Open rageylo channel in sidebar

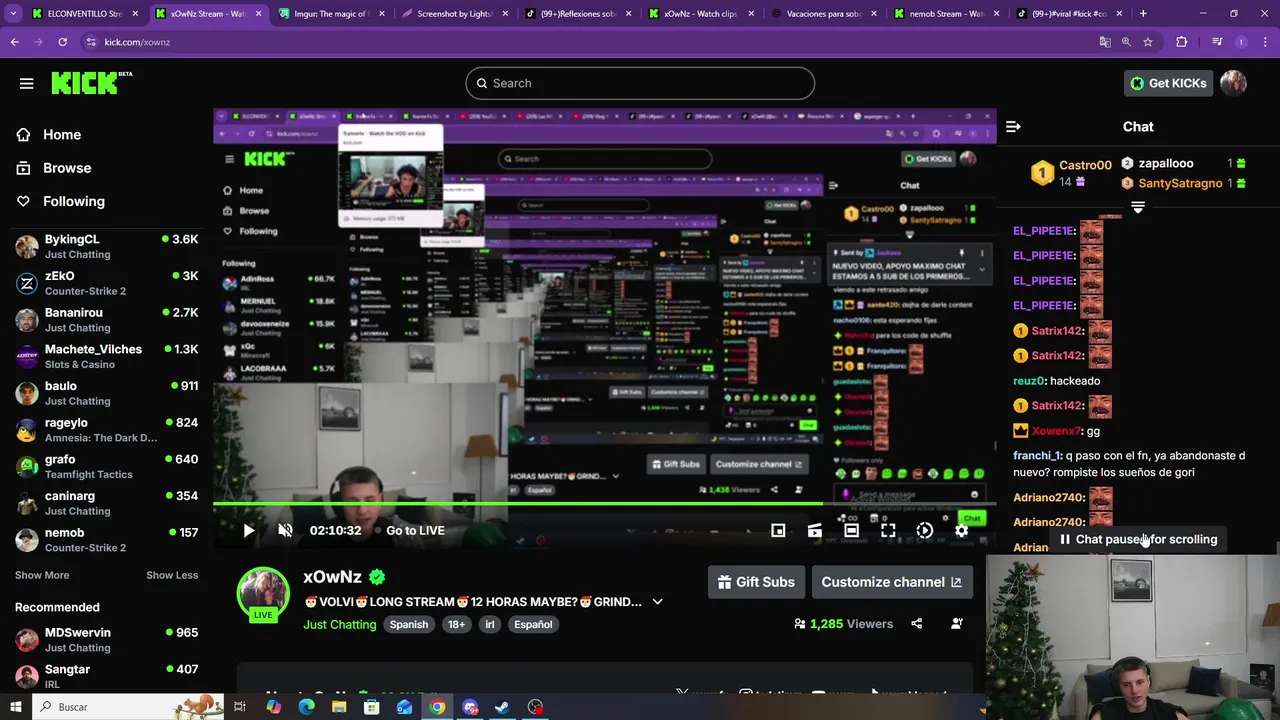pos(106,430)
